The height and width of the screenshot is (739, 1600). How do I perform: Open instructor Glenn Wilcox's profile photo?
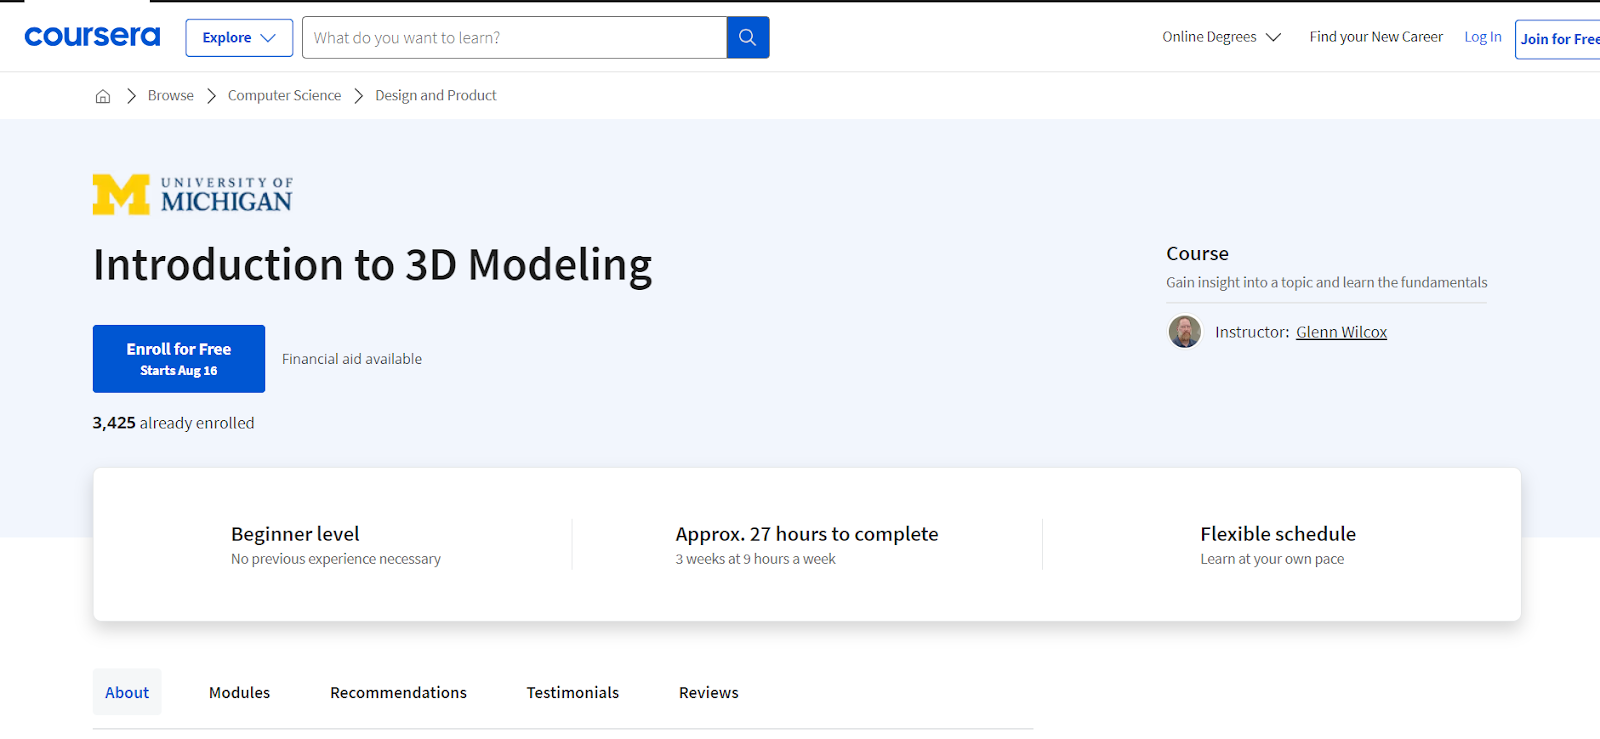(1185, 331)
